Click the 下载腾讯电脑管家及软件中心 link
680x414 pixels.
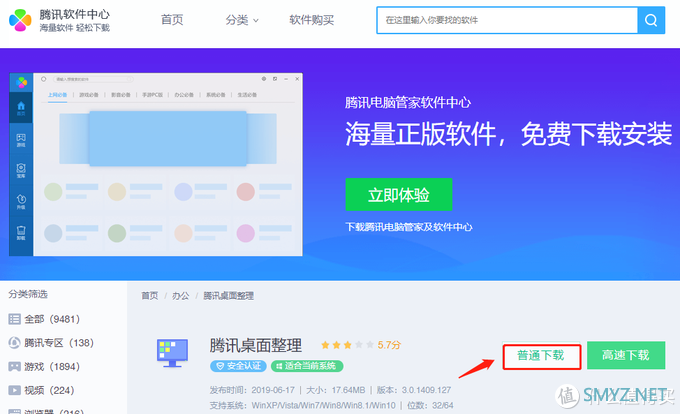point(409,227)
